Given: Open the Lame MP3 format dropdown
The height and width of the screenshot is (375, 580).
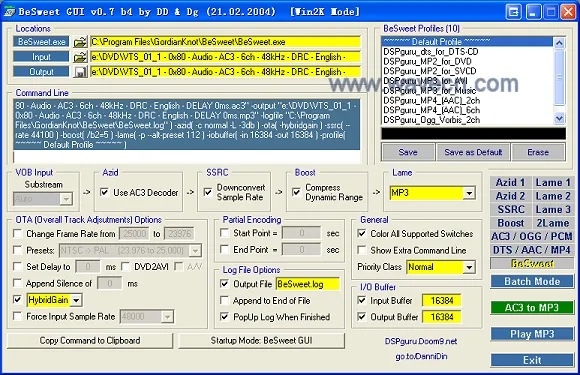Looking at the screenshot, I should pos(469,193).
